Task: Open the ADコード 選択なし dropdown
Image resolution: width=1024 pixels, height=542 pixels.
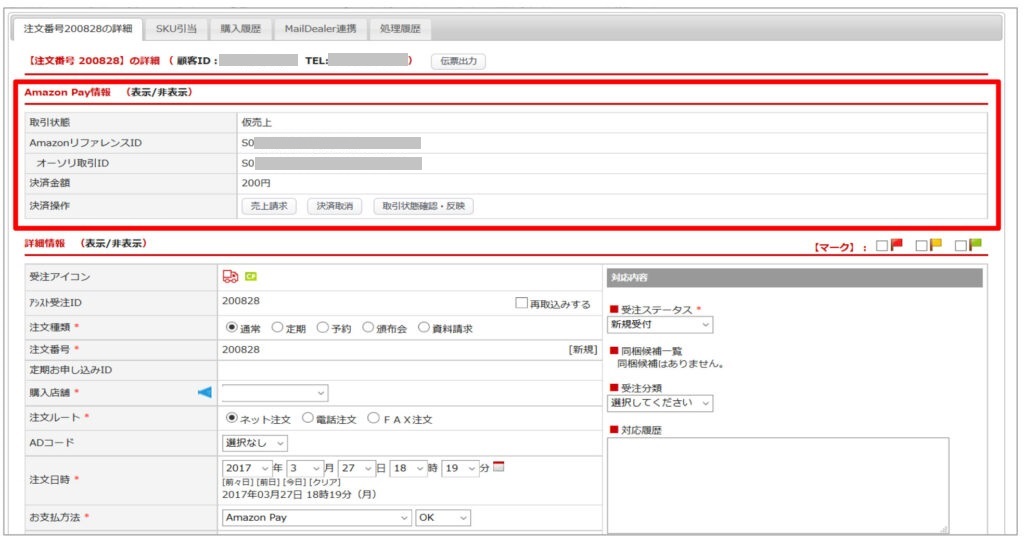Action: click(x=255, y=443)
